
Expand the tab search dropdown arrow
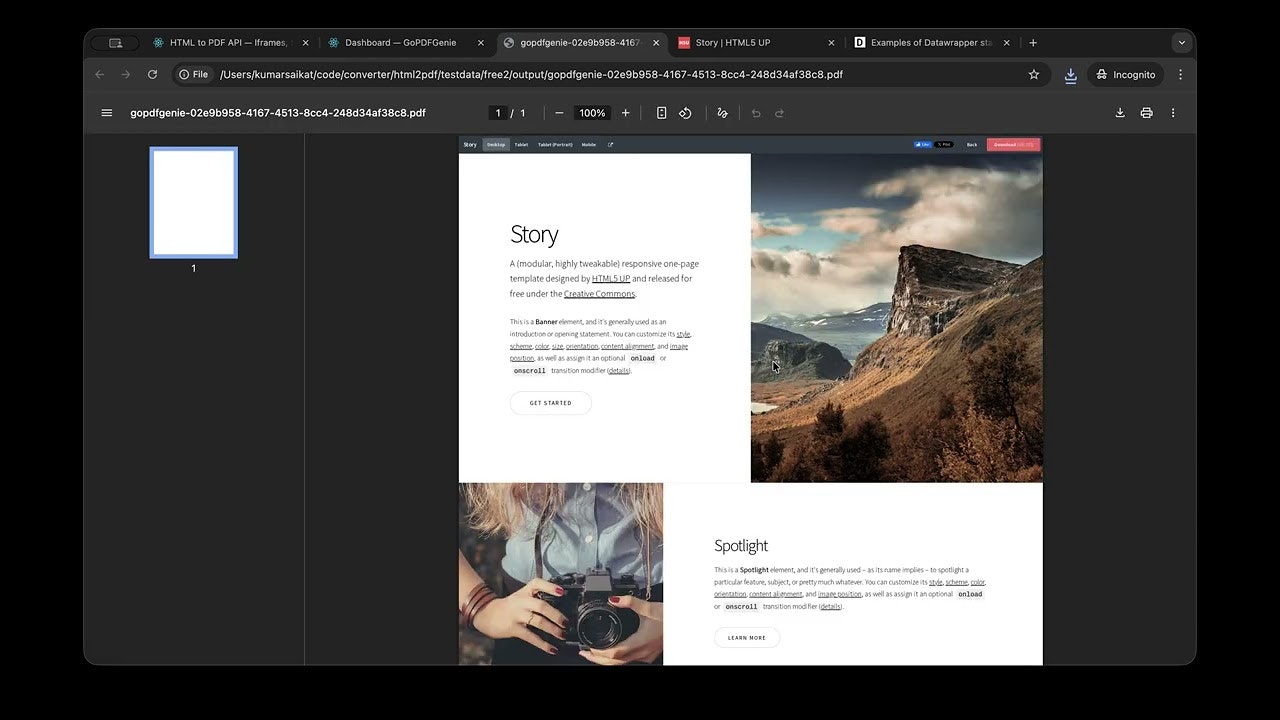pos(1181,43)
